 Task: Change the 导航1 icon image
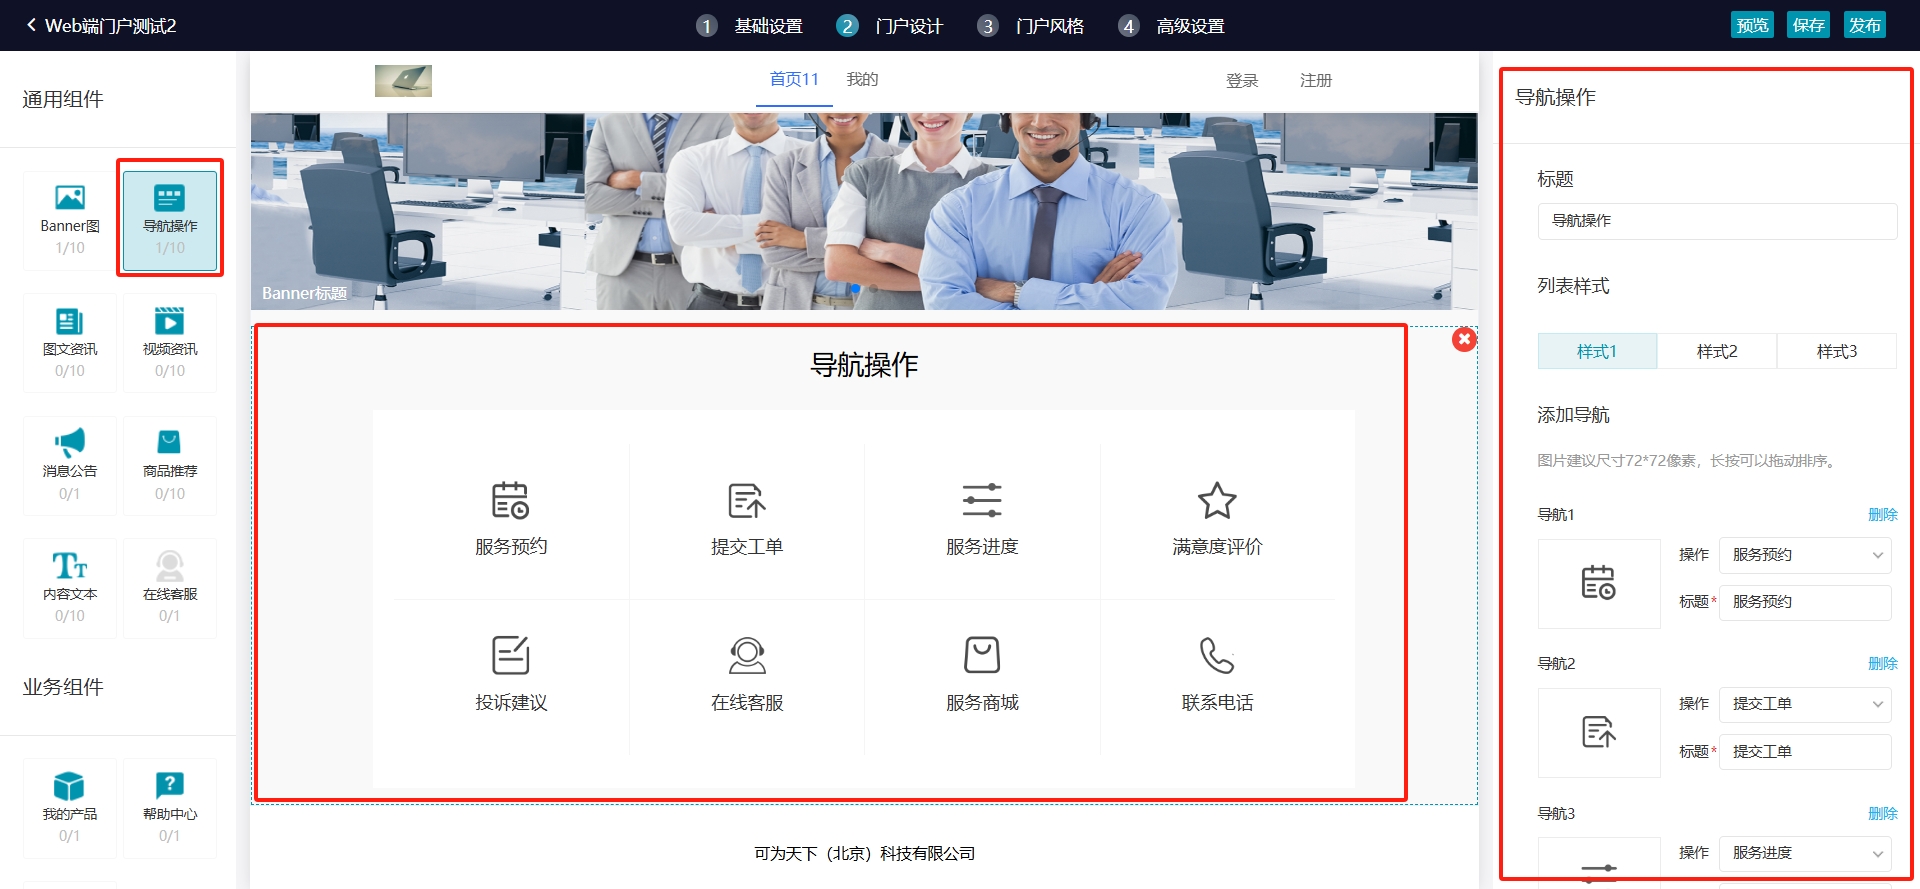tap(1599, 584)
